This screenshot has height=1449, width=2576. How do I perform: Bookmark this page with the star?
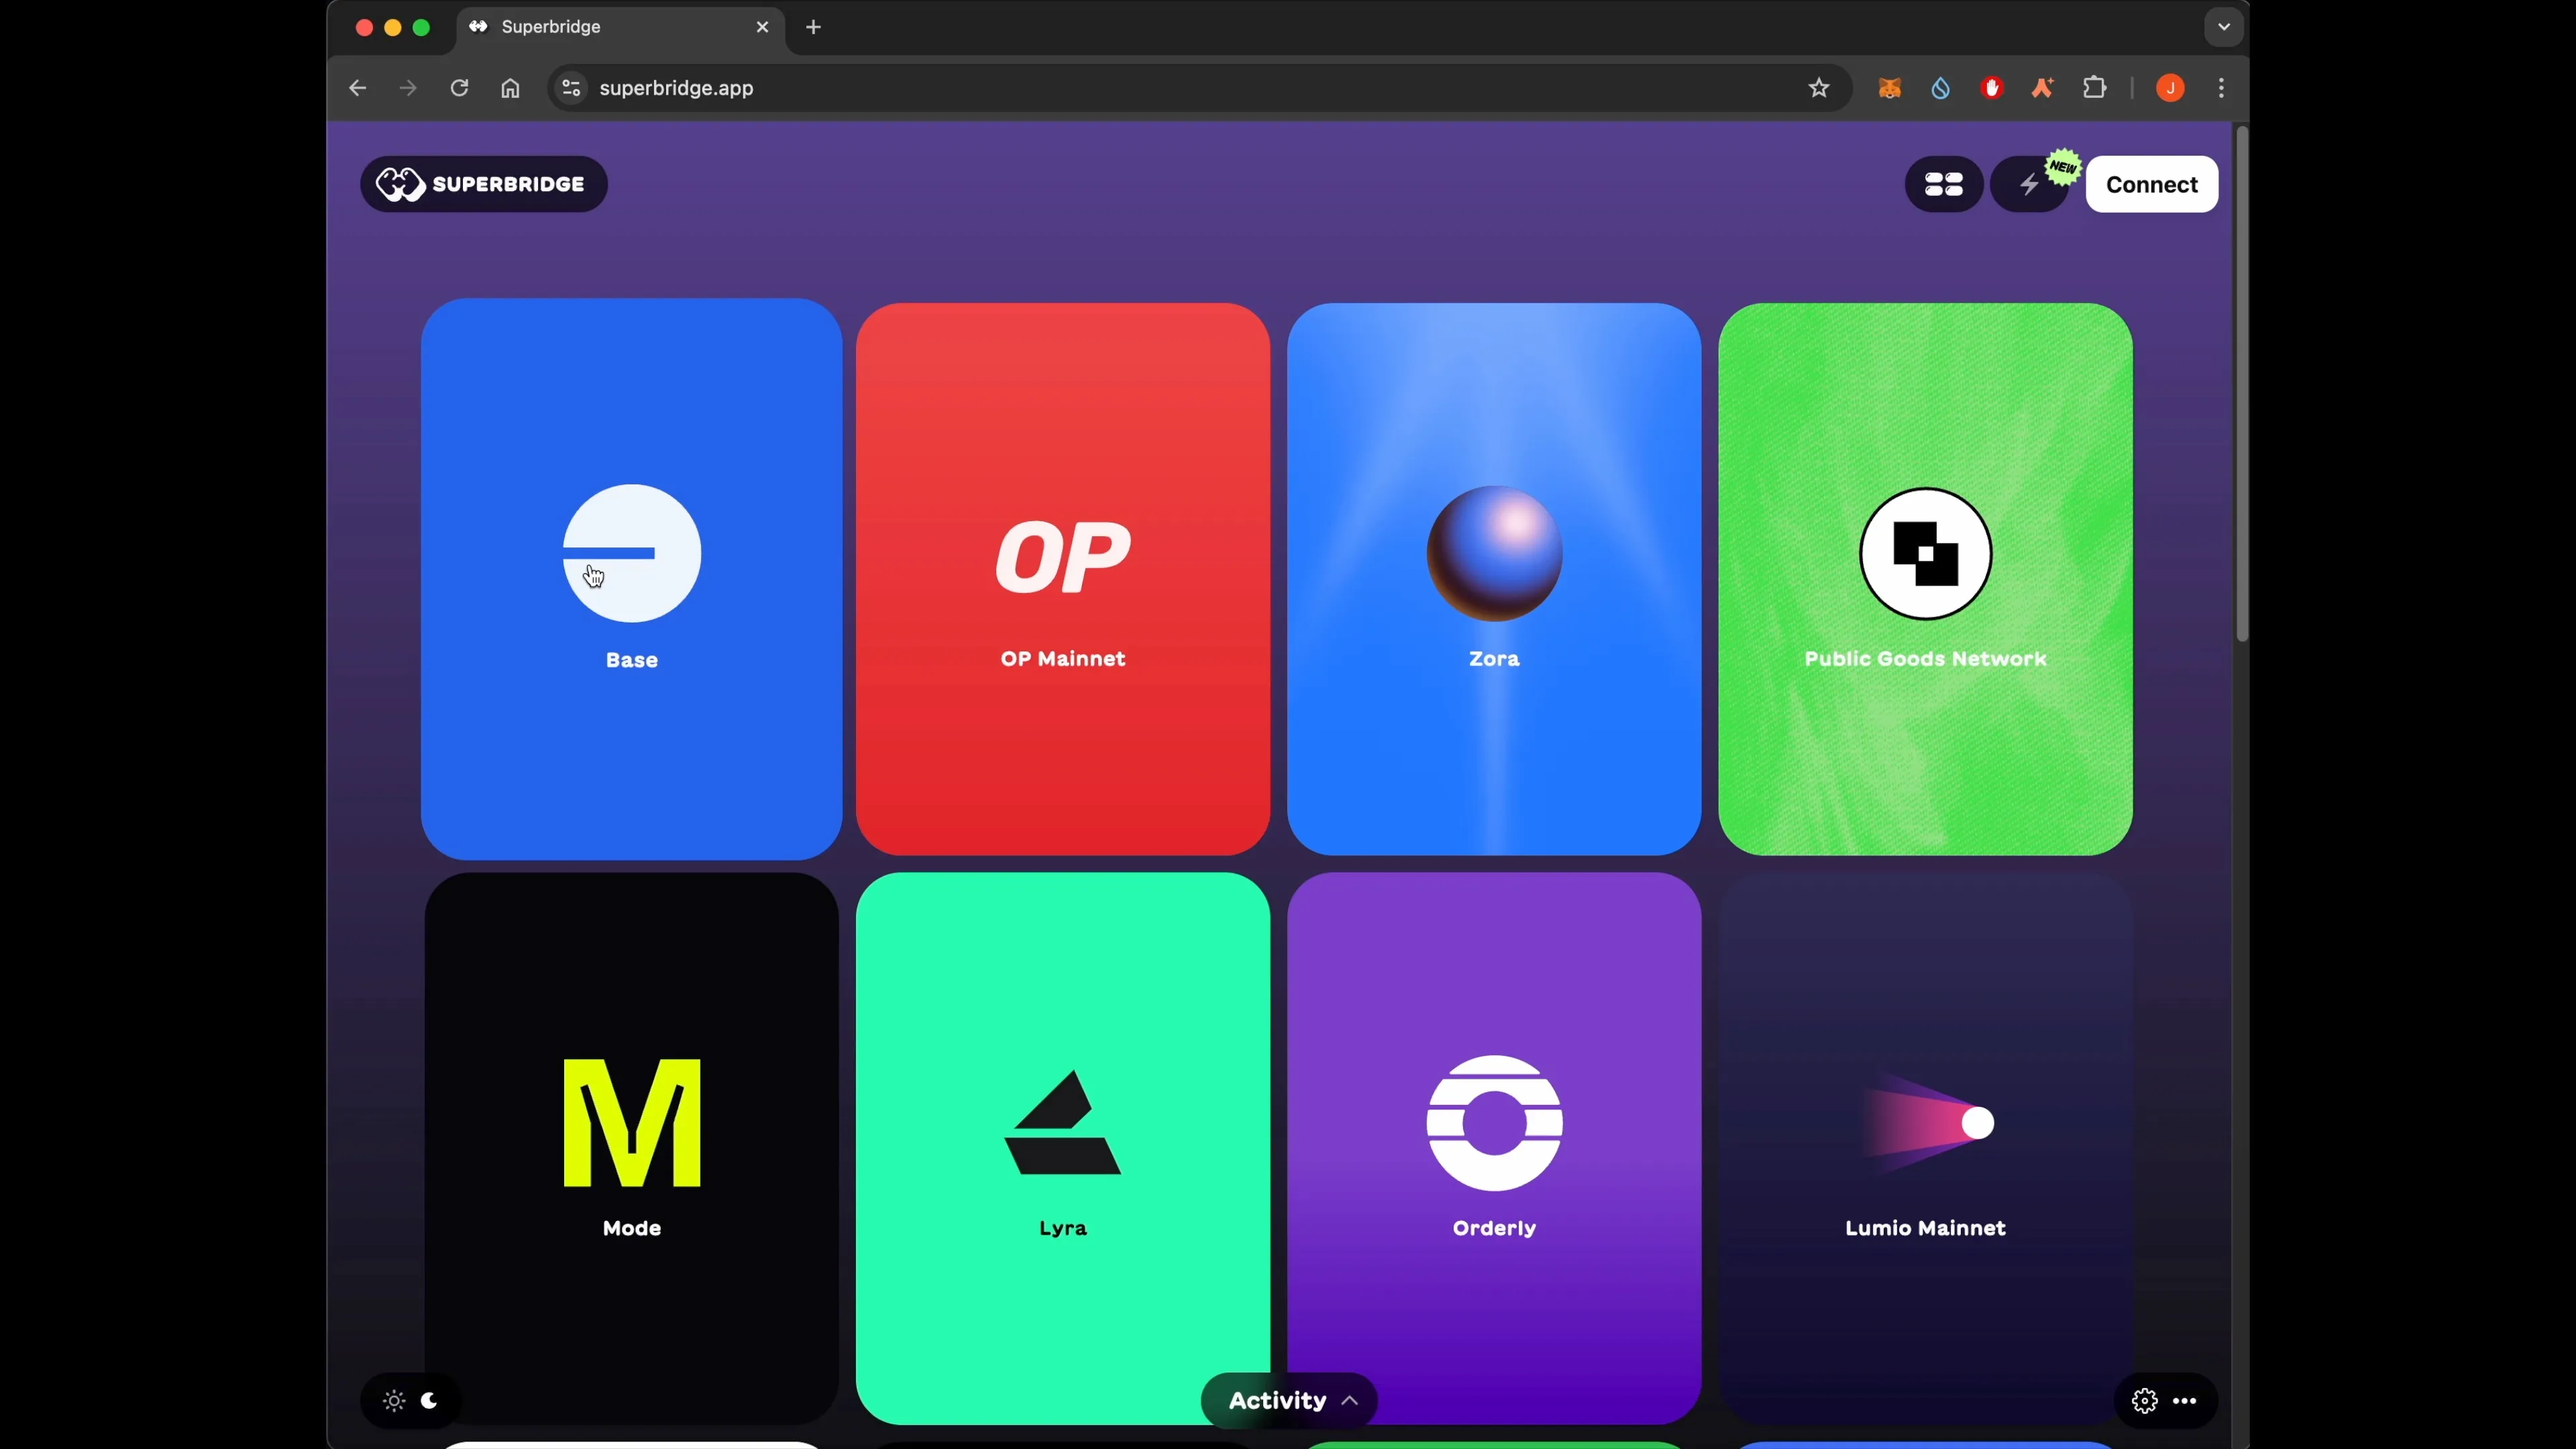tap(1819, 88)
